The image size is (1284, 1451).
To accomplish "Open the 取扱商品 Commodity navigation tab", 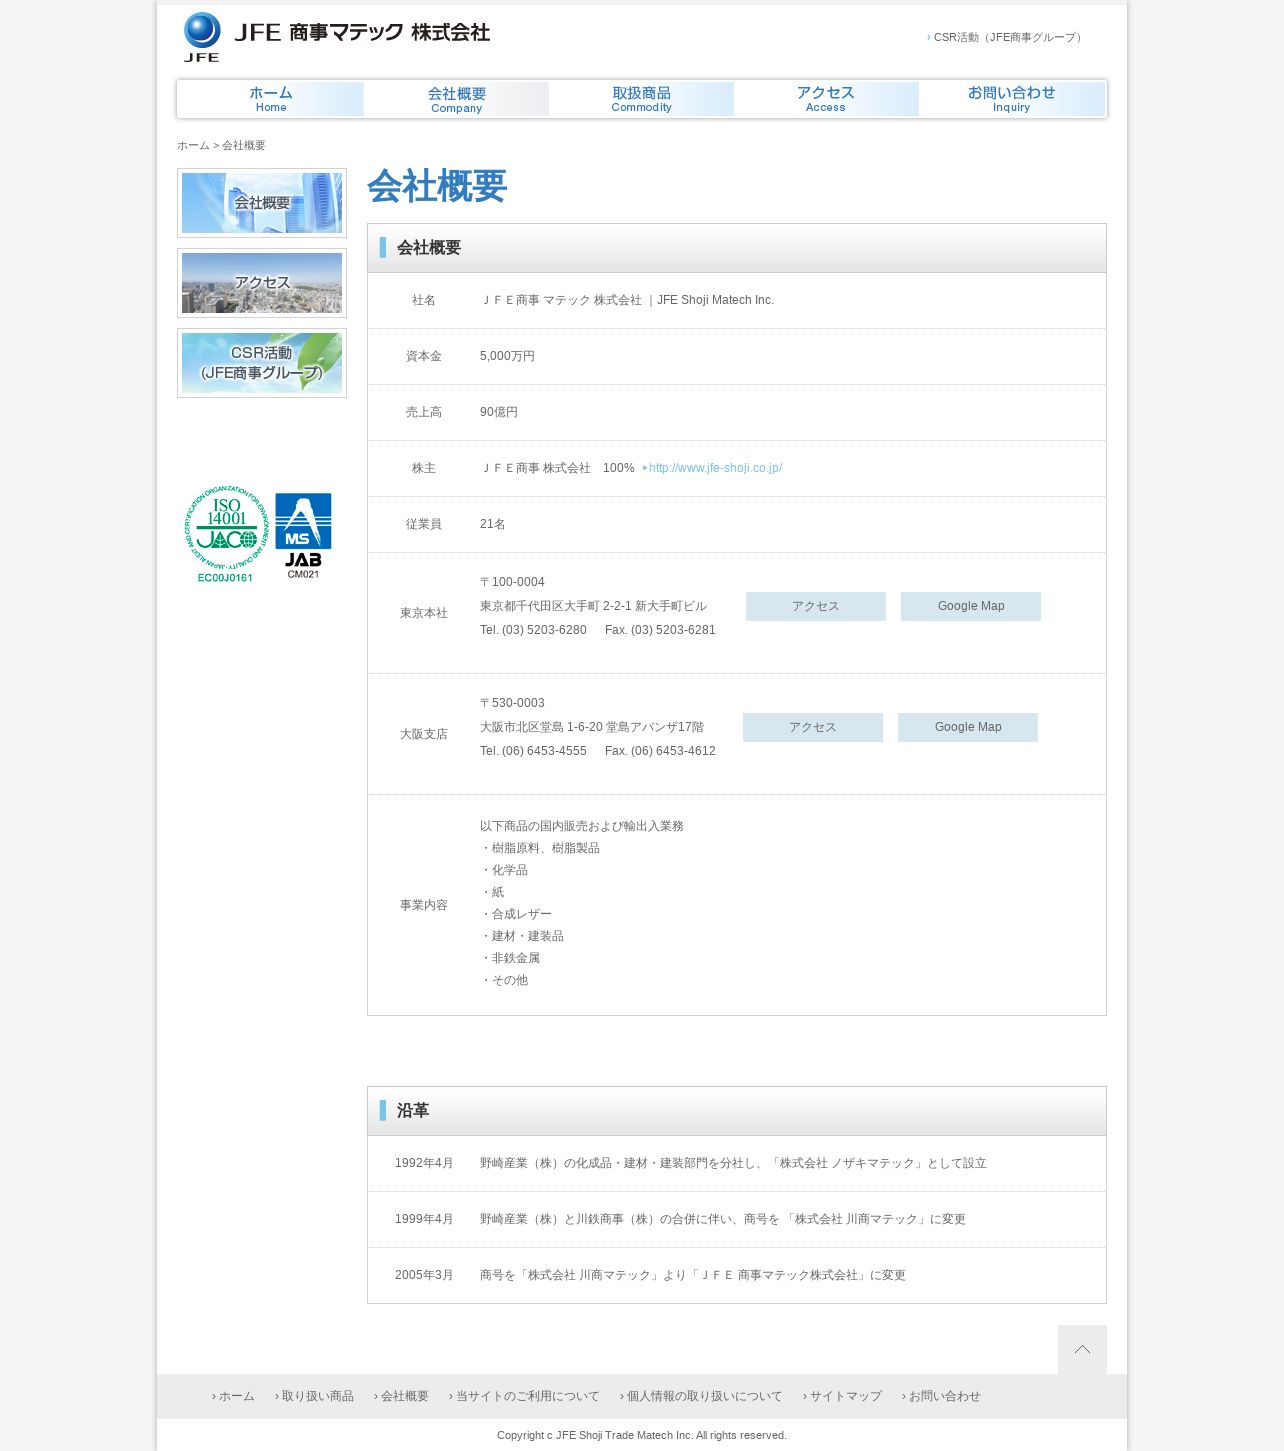I will tap(642, 99).
